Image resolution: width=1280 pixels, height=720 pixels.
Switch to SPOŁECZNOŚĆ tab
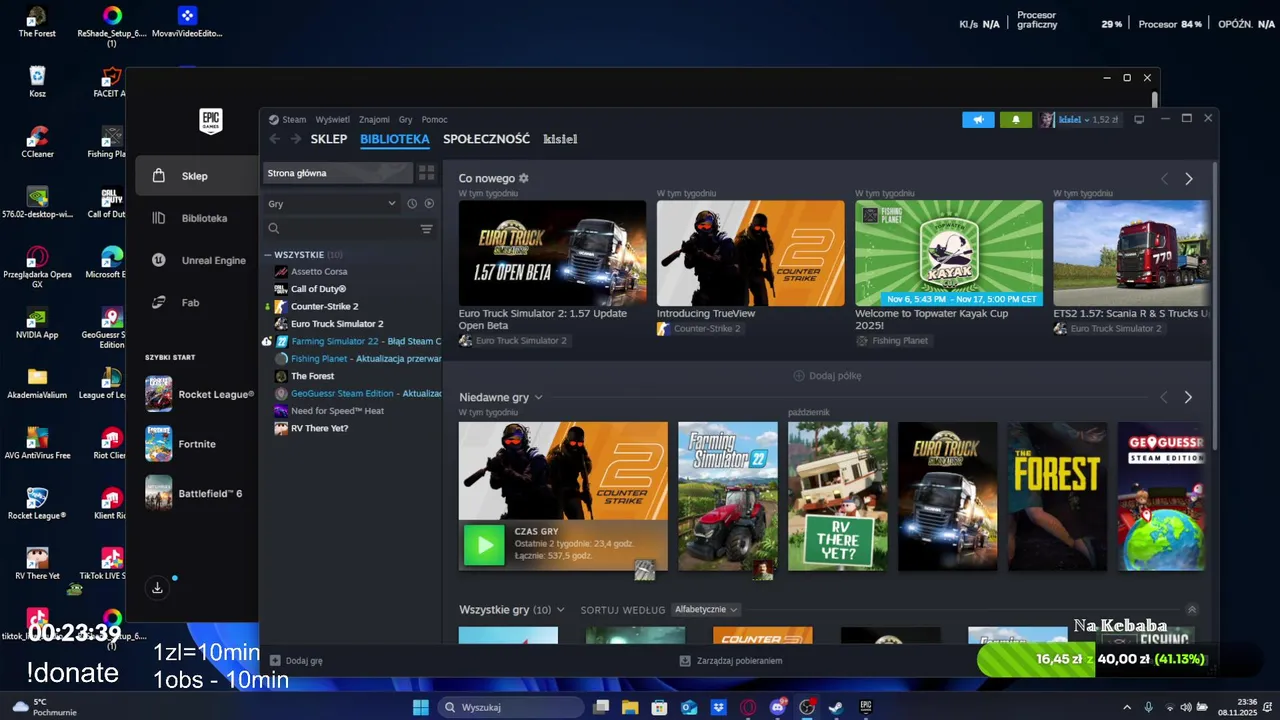(x=486, y=139)
